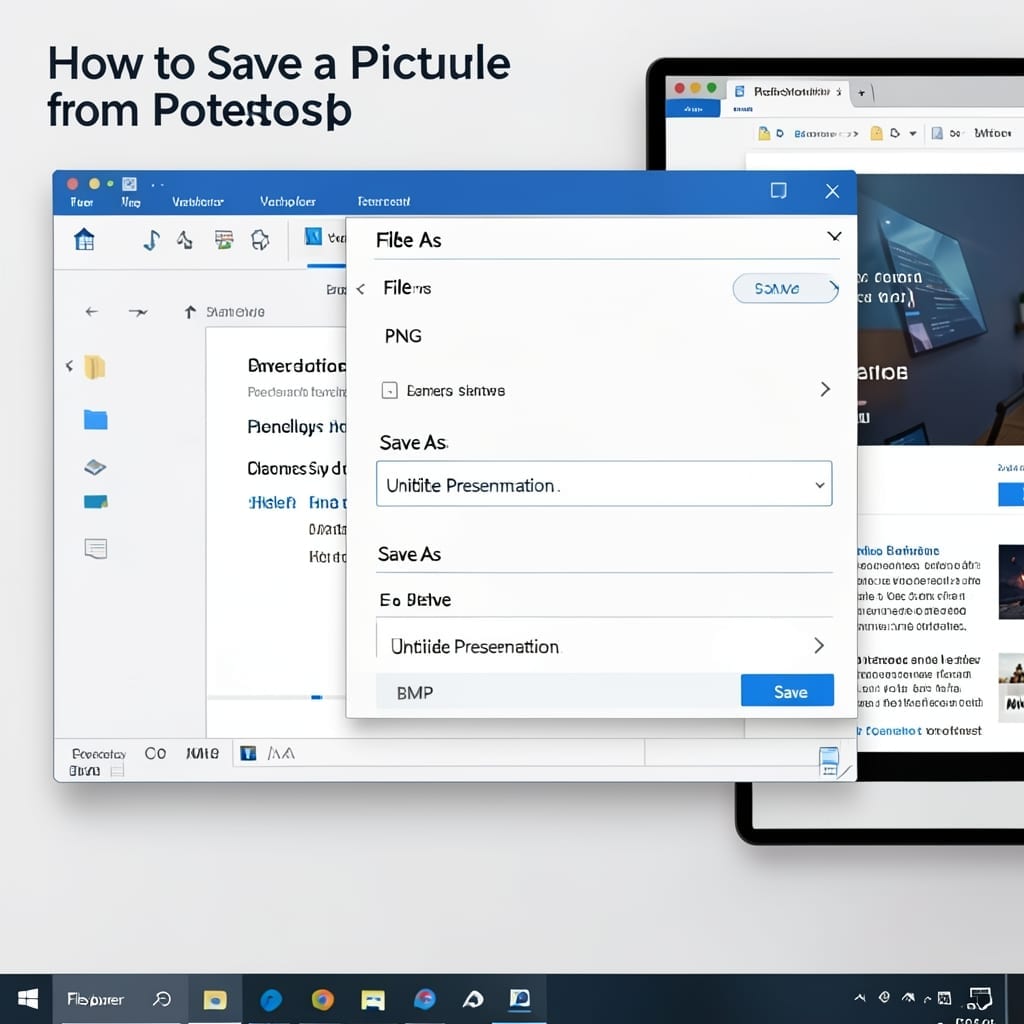Open the upper article thumbnail in the browser
This screenshot has height=1024, width=1024.
[1011, 582]
